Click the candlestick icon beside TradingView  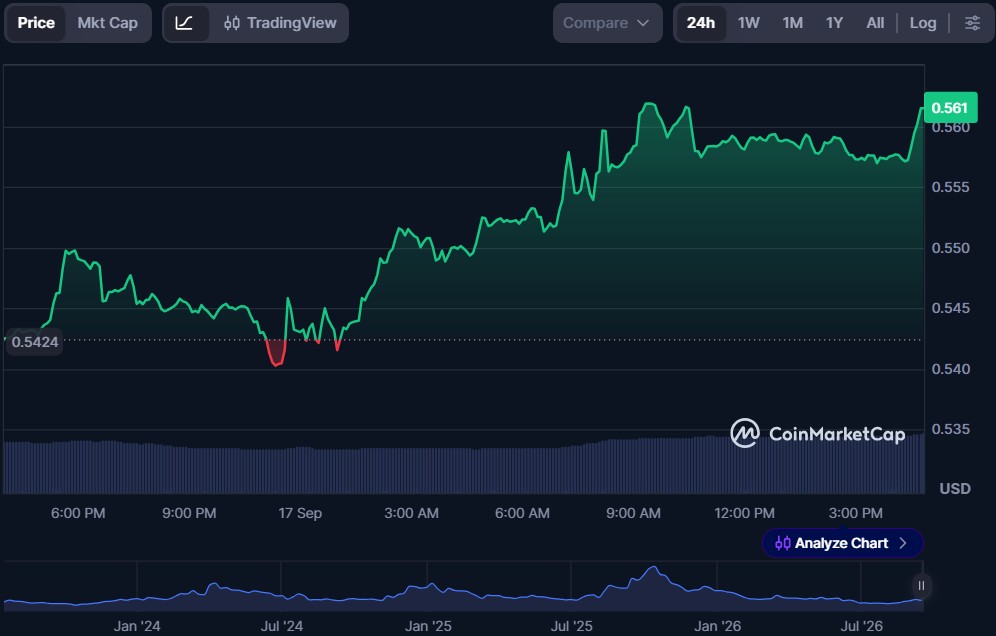point(232,23)
